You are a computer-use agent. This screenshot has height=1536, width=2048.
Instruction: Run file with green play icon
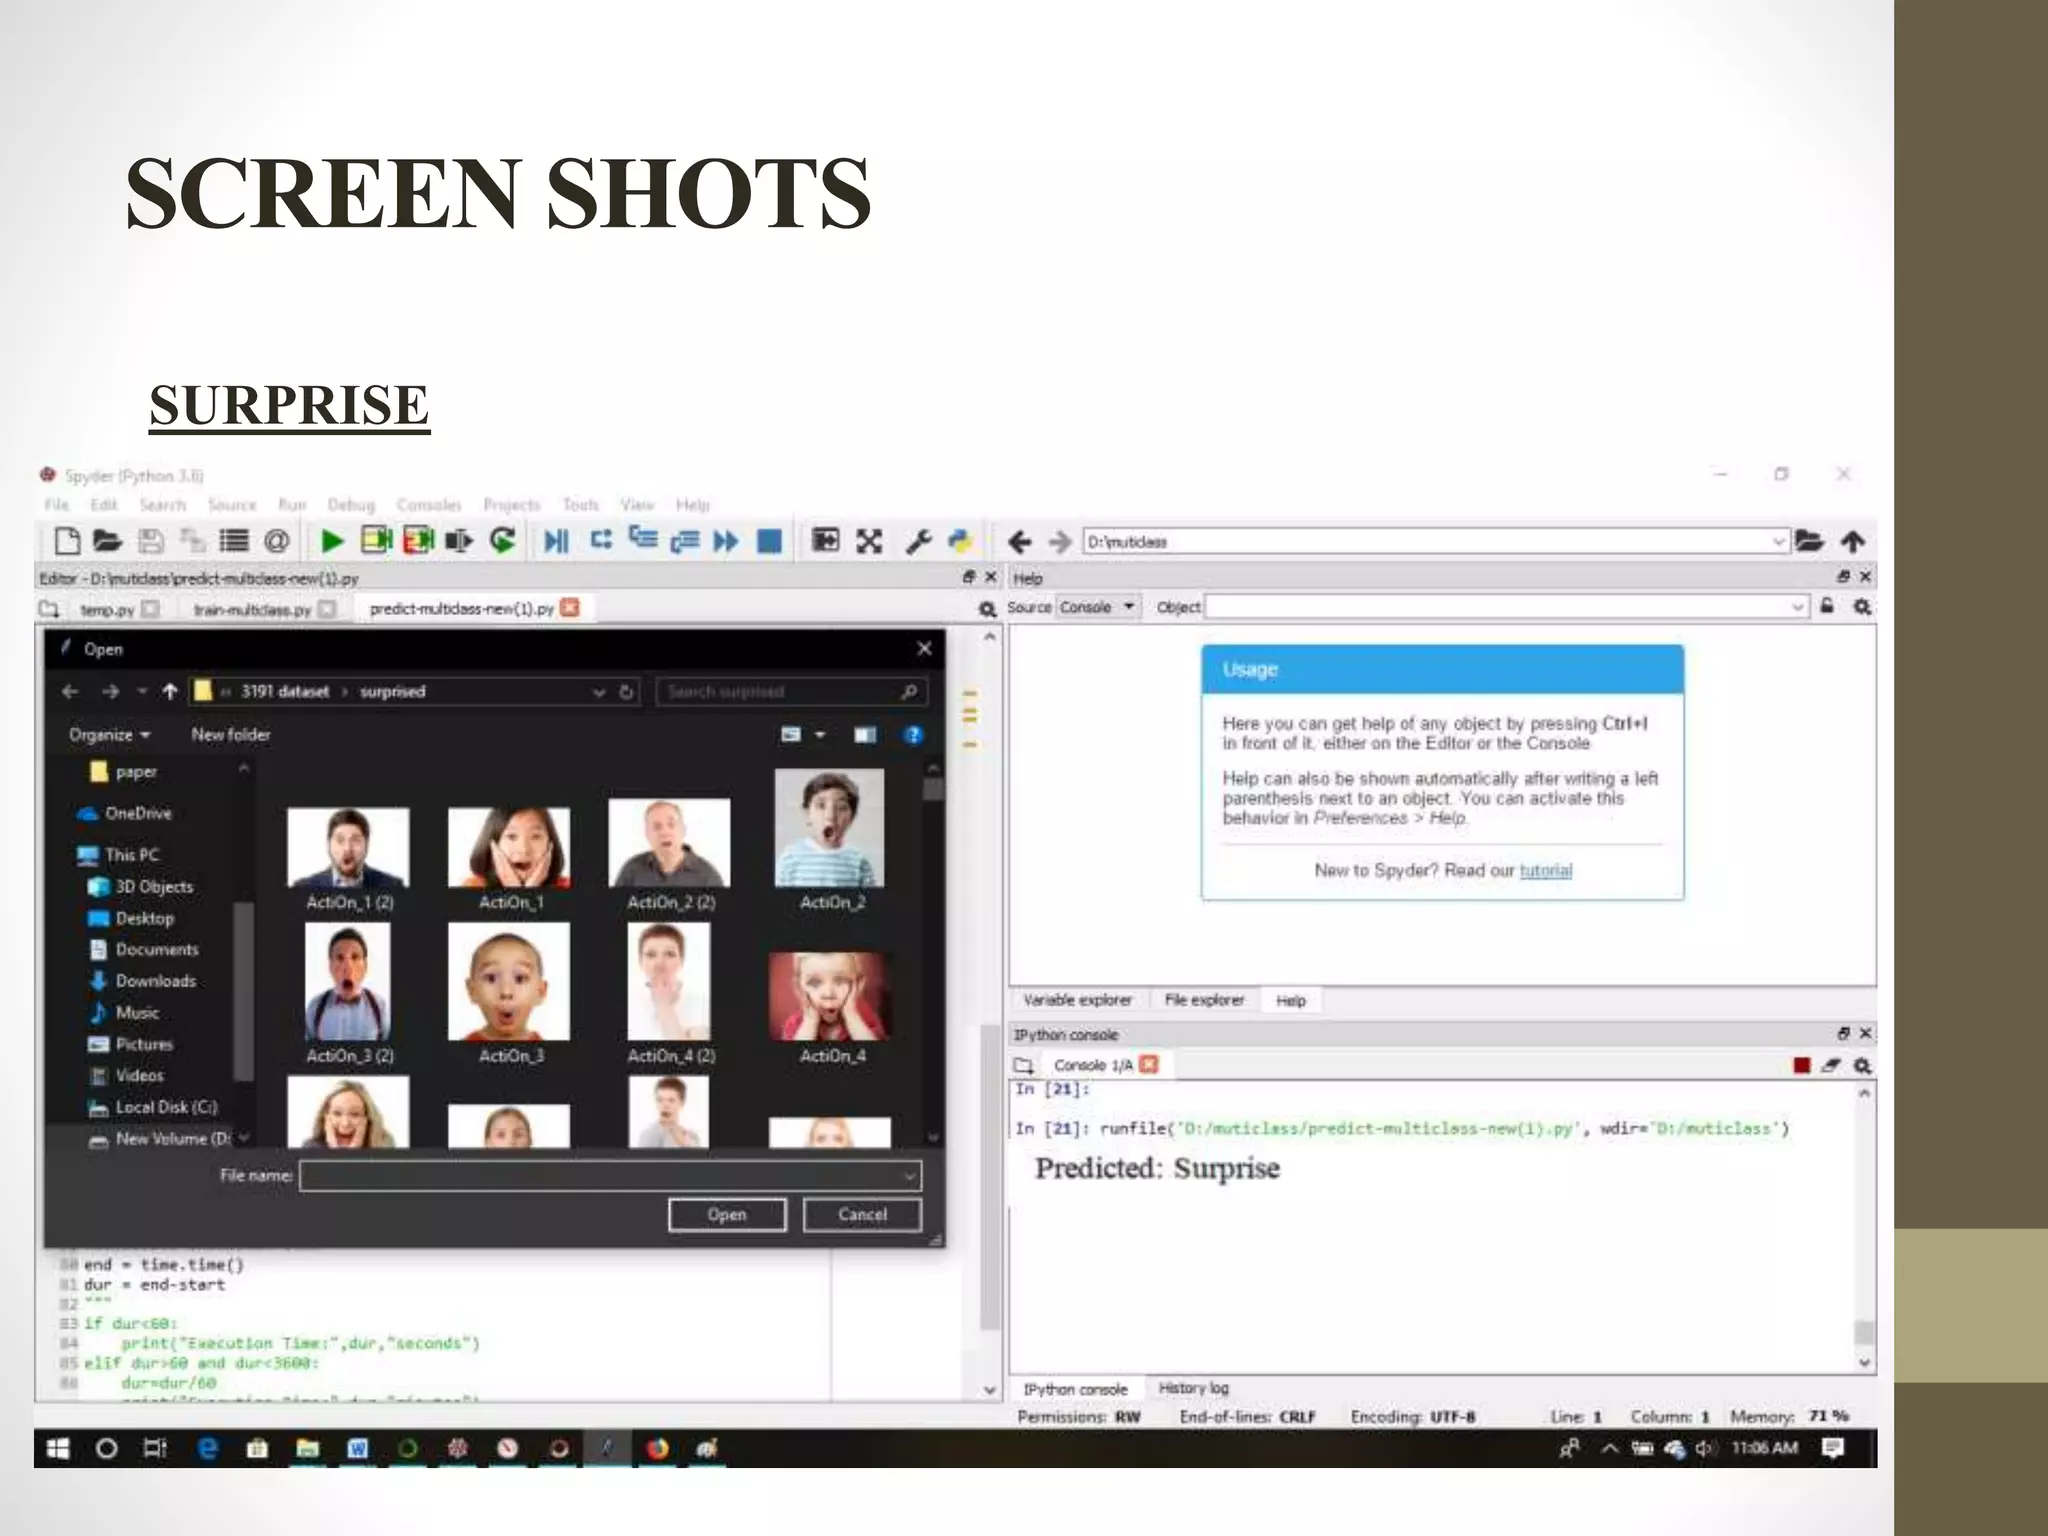332,541
